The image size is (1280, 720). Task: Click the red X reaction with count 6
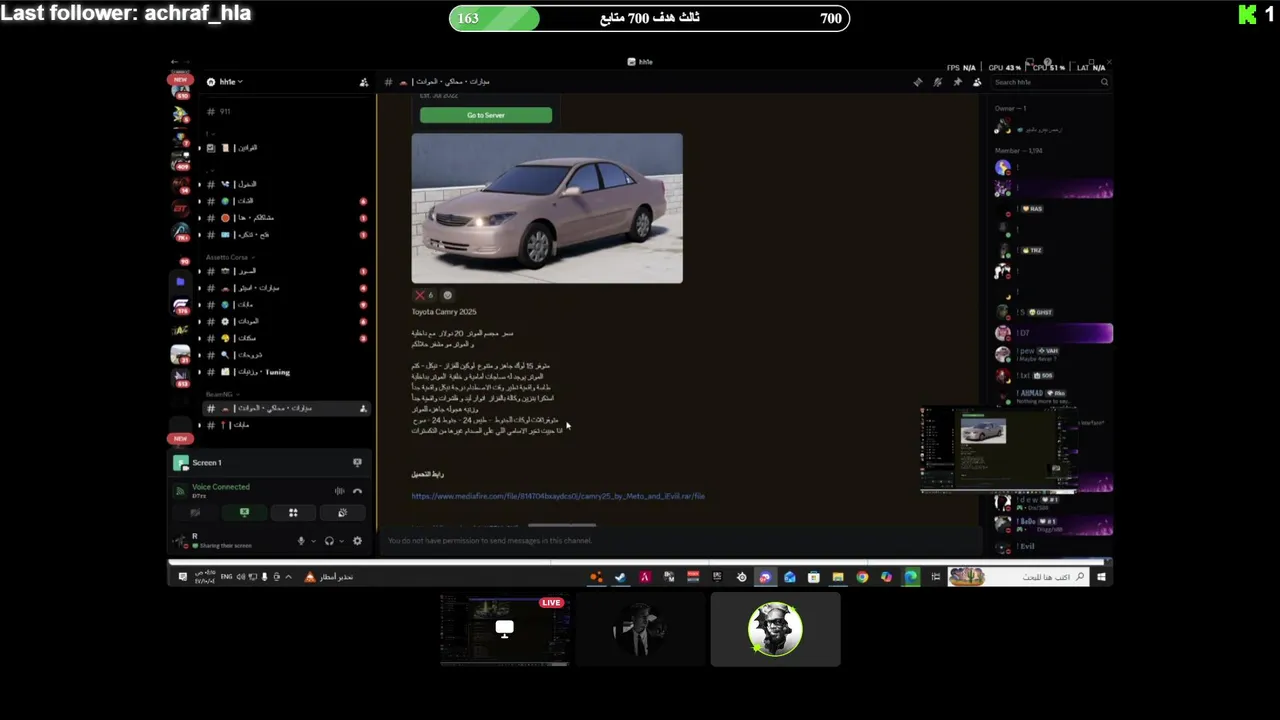[425, 295]
